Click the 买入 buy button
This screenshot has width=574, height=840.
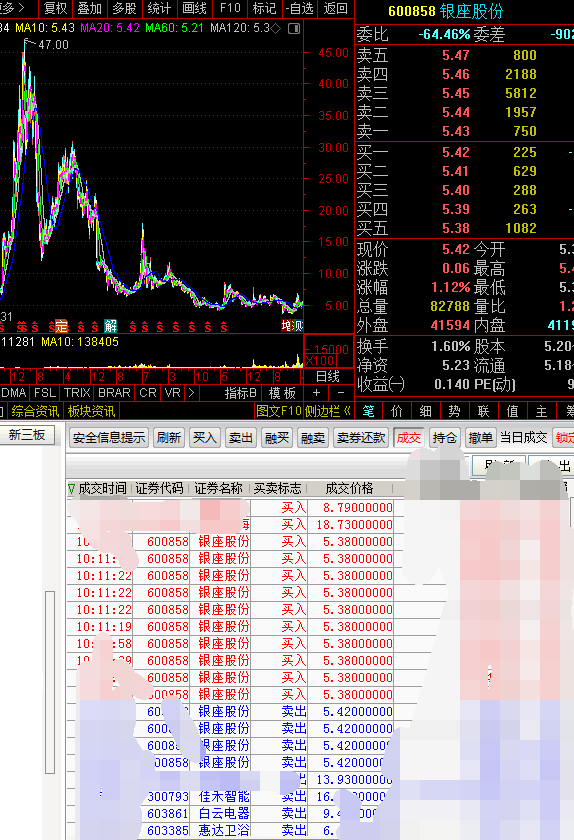pyautogui.click(x=204, y=438)
